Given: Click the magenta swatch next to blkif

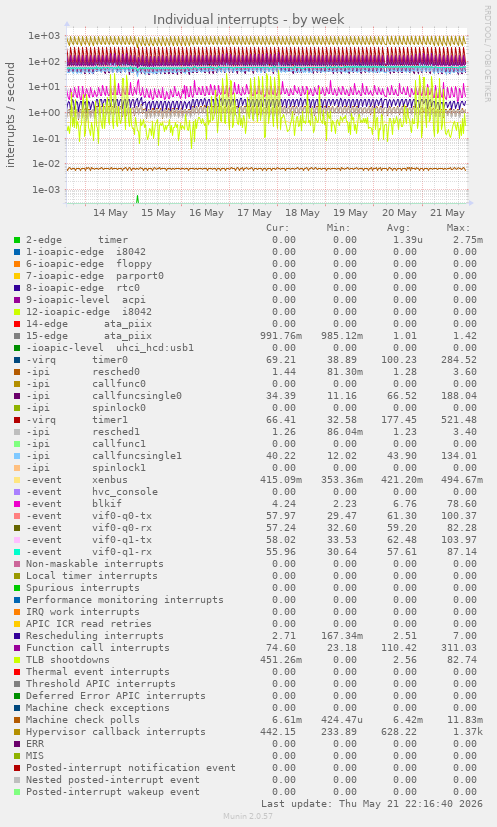Looking at the screenshot, I should tap(17, 504).
